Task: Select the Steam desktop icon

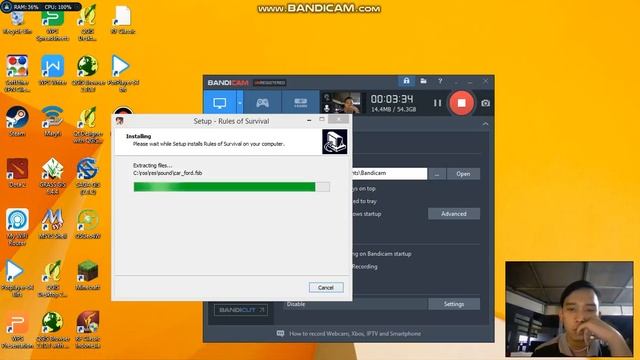Action: click(17, 121)
